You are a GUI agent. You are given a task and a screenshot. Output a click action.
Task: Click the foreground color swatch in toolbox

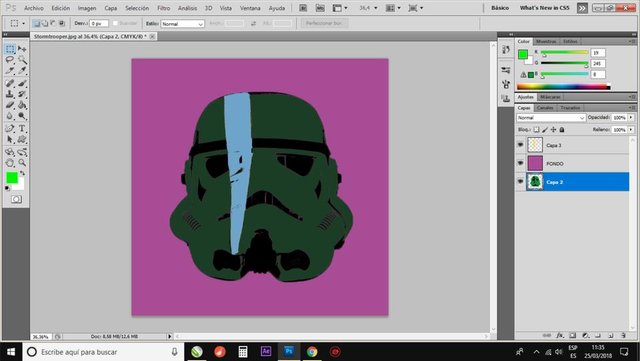click(x=12, y=178)
